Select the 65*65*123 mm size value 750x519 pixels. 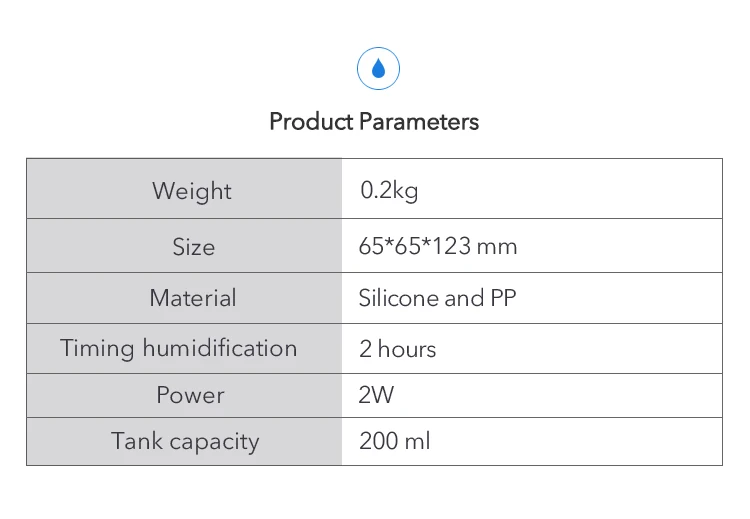pos(438,246)
